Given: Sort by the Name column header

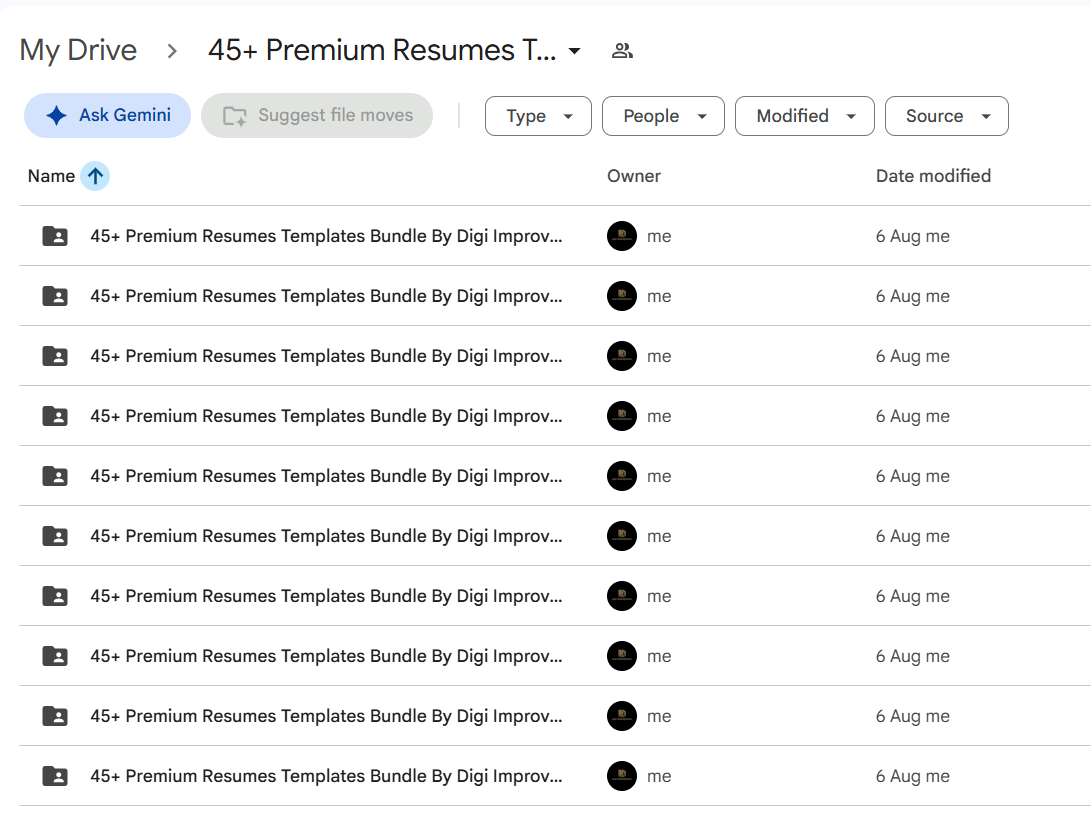Looking at the screenshot, I should (x=51, y=176).
